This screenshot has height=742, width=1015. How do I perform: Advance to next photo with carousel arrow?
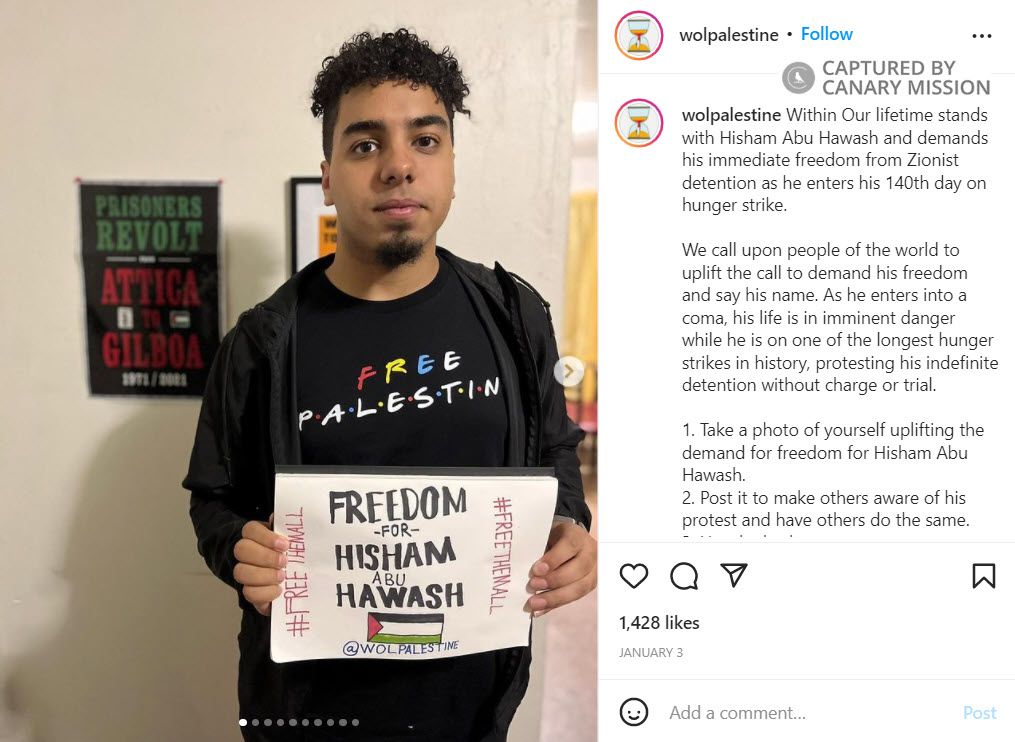(x=569, y=371)
